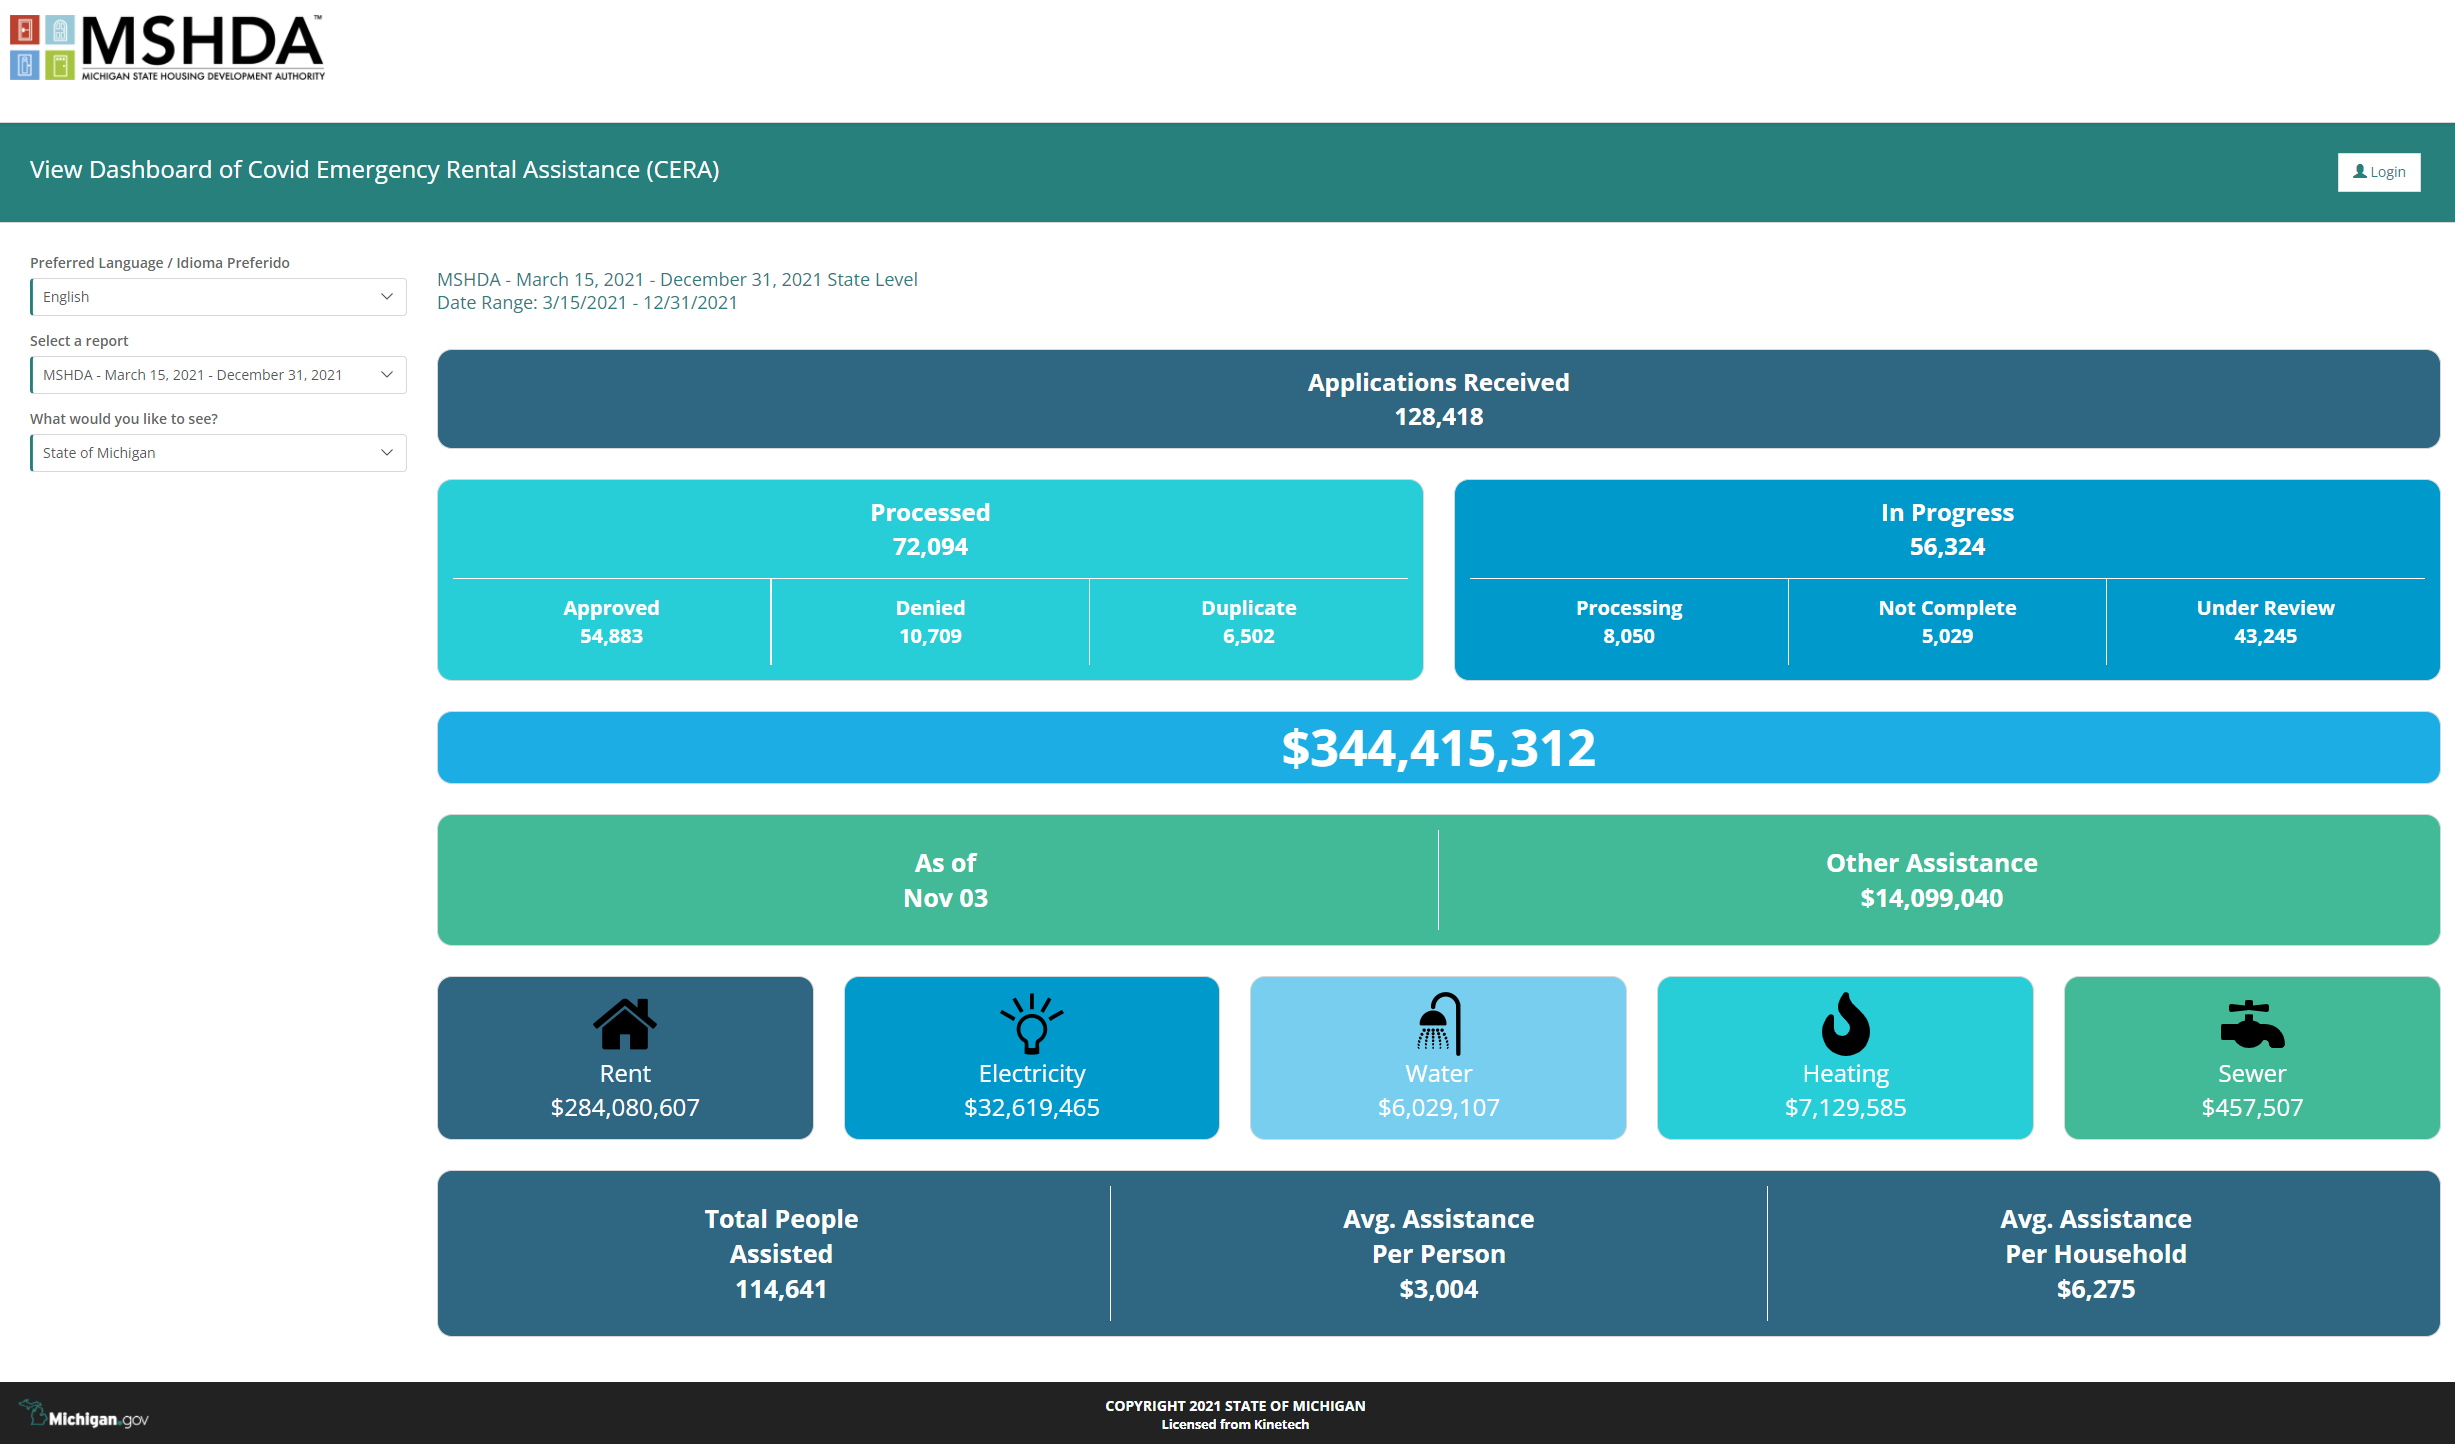Screen dimensions: 2455x1444
Task: Open the Select a report dropdown
Action: (x=218, y=375)
